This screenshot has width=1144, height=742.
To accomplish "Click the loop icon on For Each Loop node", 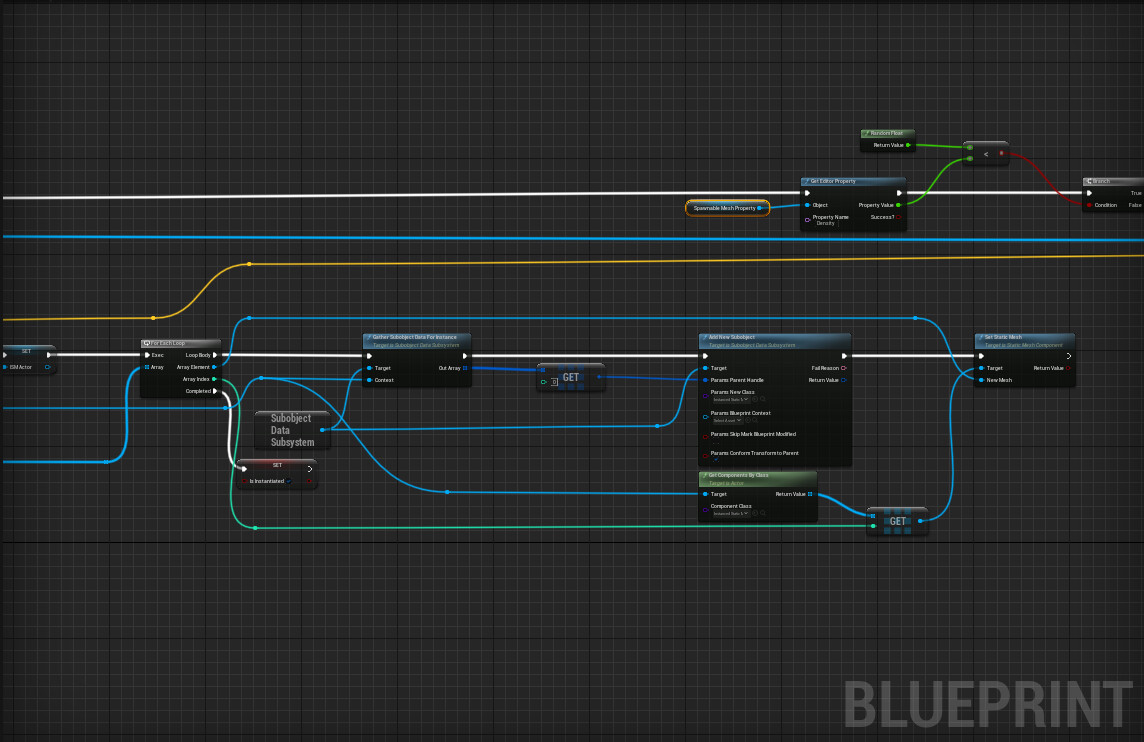I will coord(147,343).
